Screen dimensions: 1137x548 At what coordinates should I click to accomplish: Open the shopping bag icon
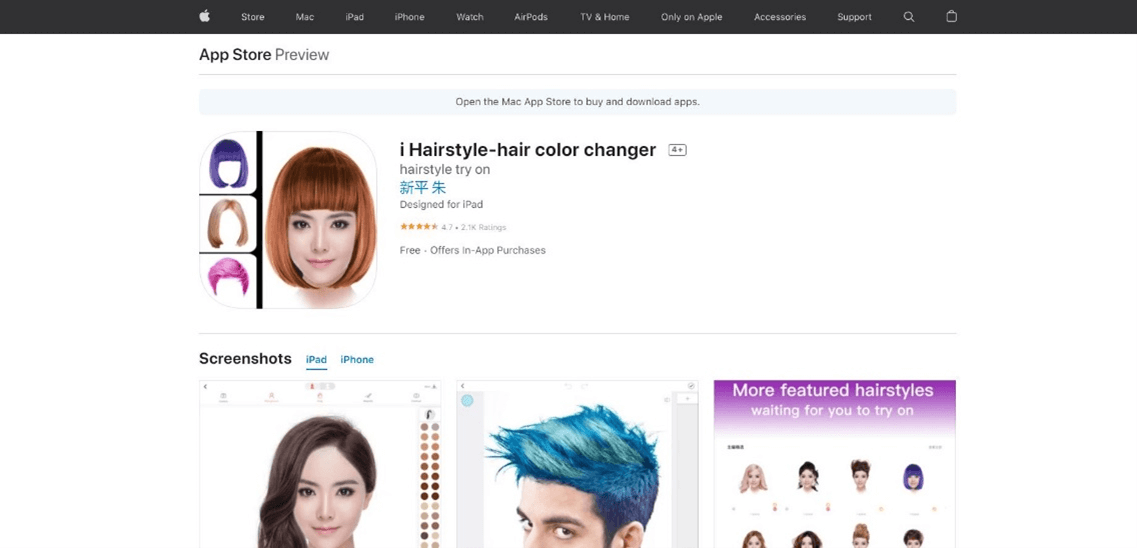point(951,16)
